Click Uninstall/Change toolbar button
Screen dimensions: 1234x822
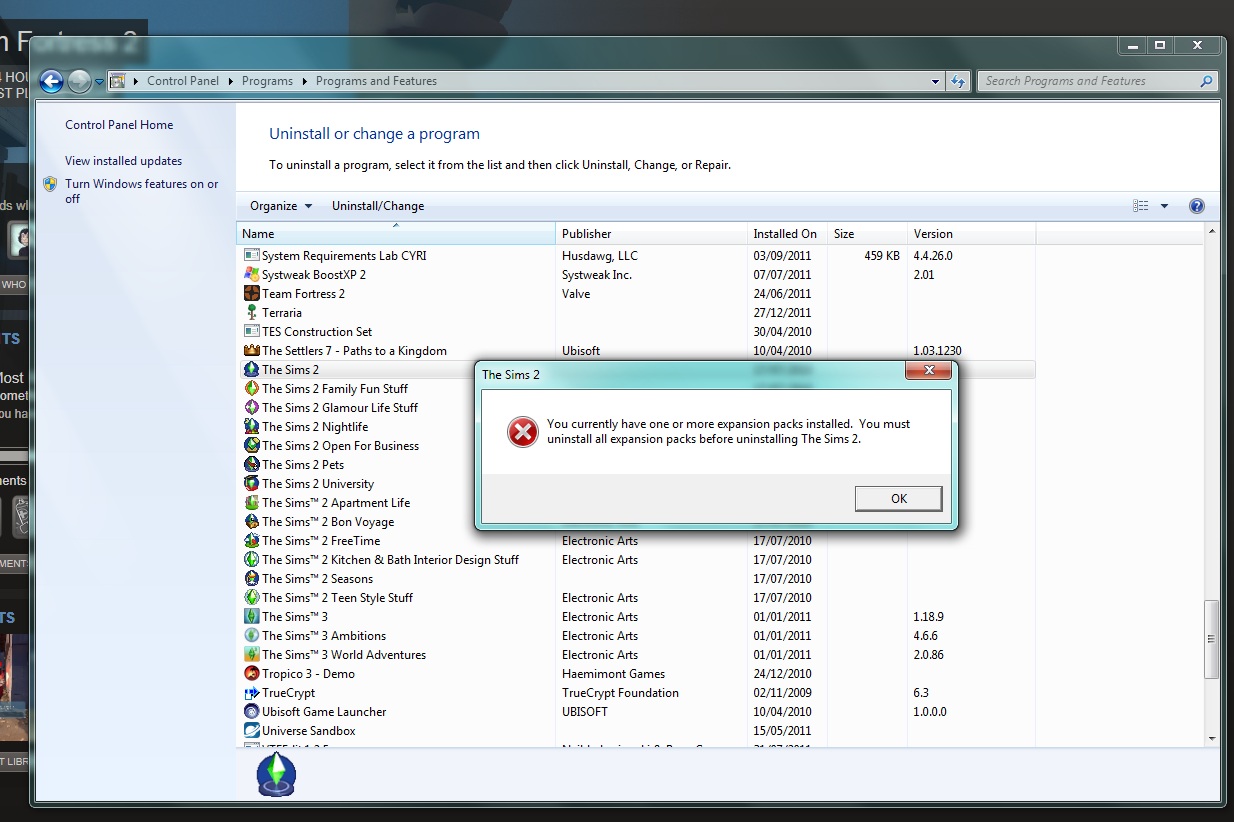pos(378,206)
